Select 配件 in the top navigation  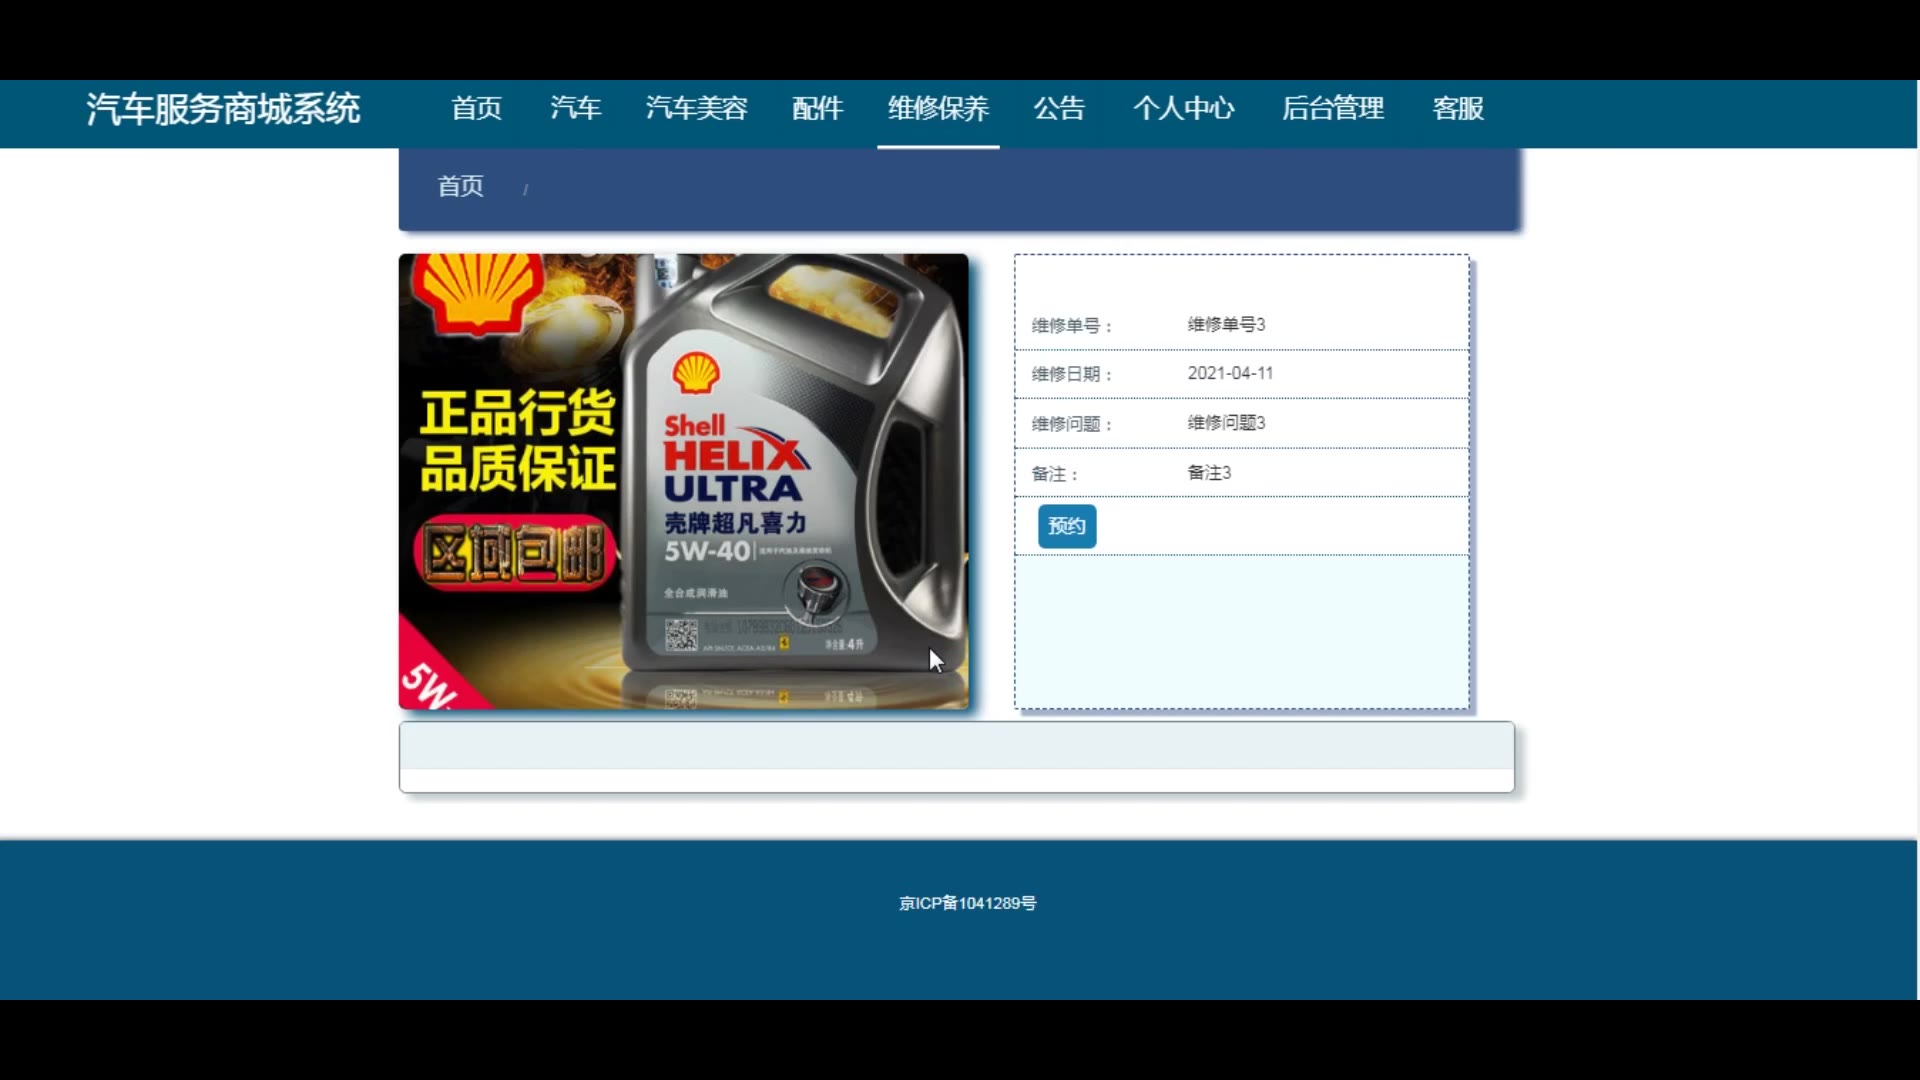tap(817, 109)
